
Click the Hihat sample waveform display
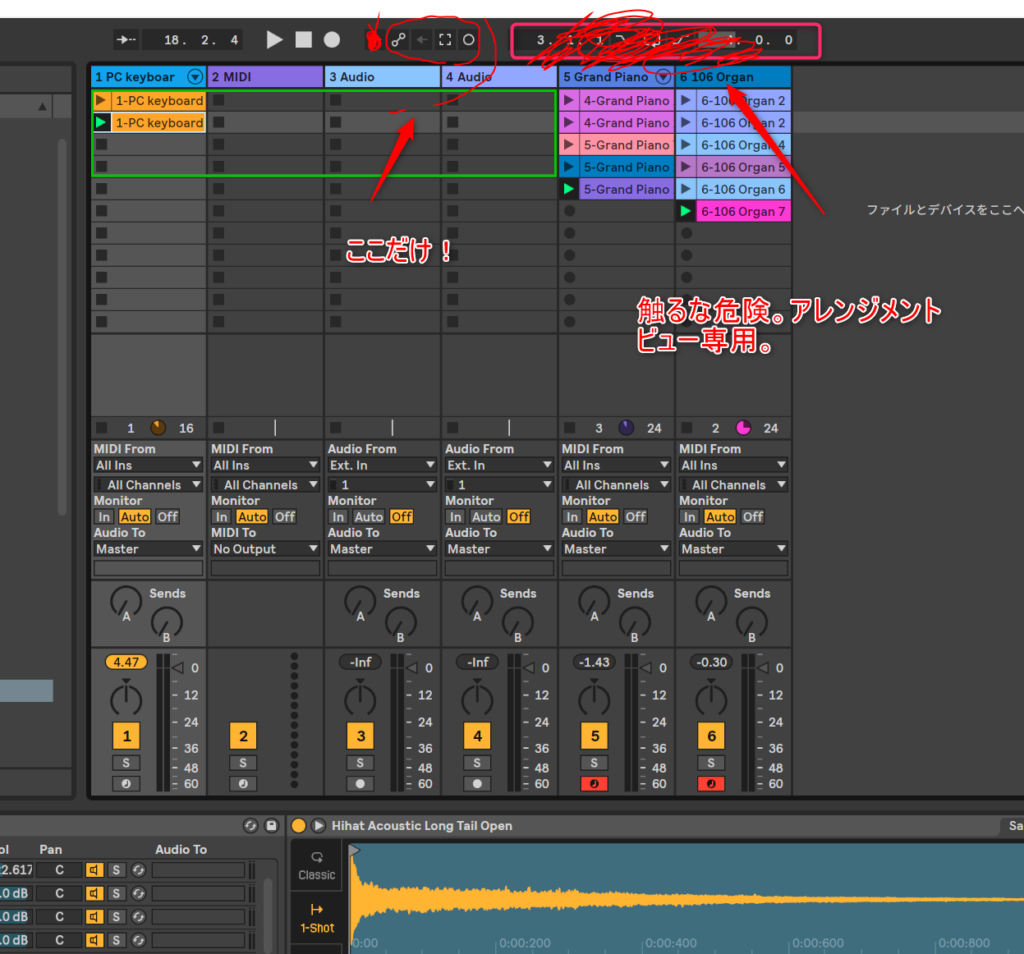click(x=680, y=895)
